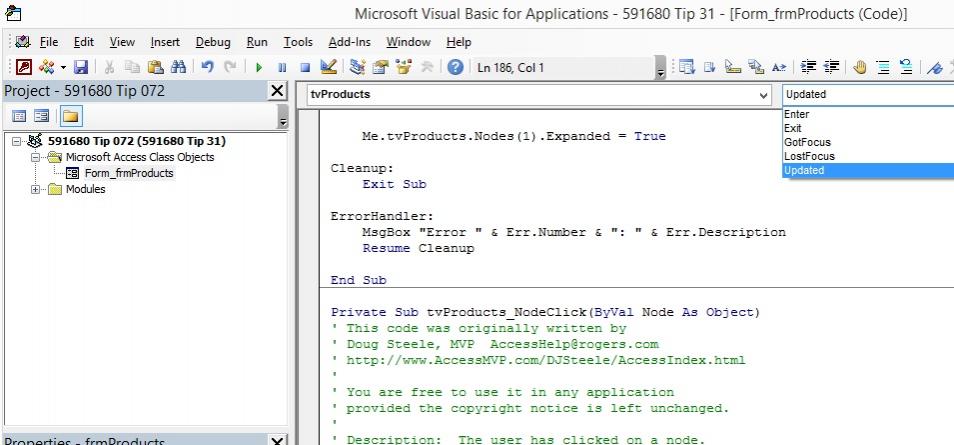The width and height of the screenshot is (954, 445).
Task: Switch to Microsoft Access via View icon
Action: pyautogui.click(x=24, y=67)
